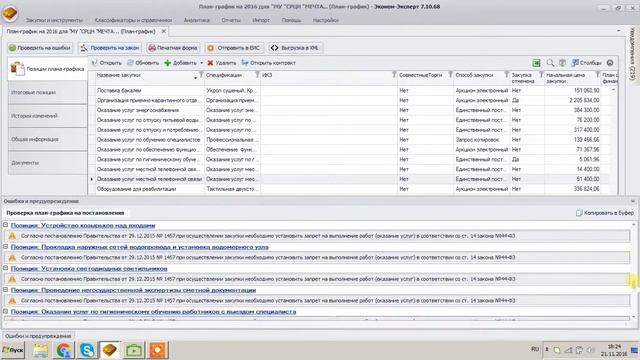
Task: Open Импорт menu
Action: [x=261, y=20]
